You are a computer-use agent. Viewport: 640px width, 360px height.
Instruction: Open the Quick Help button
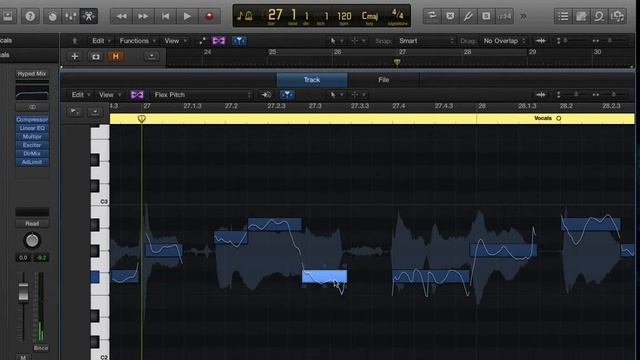point(30,16)
